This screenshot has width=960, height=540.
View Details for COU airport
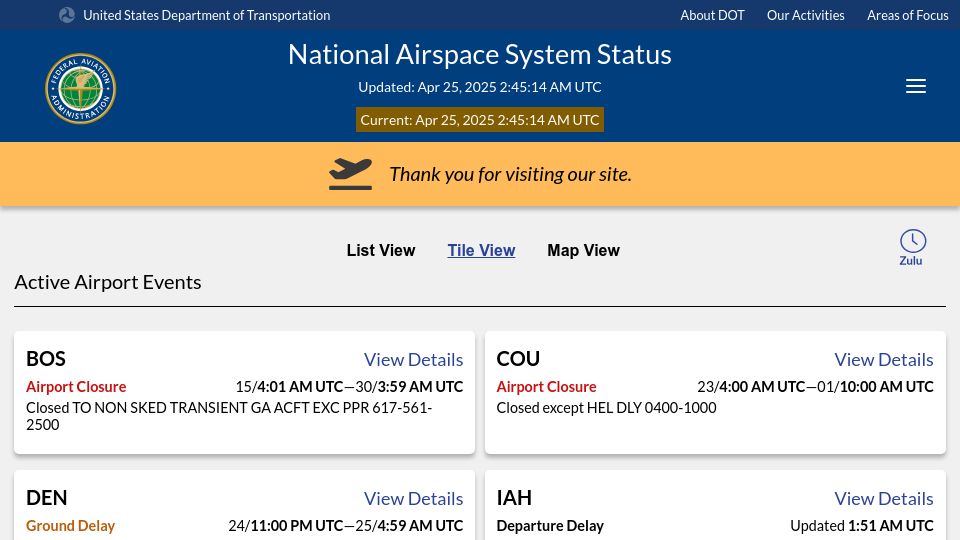[883, 359]
